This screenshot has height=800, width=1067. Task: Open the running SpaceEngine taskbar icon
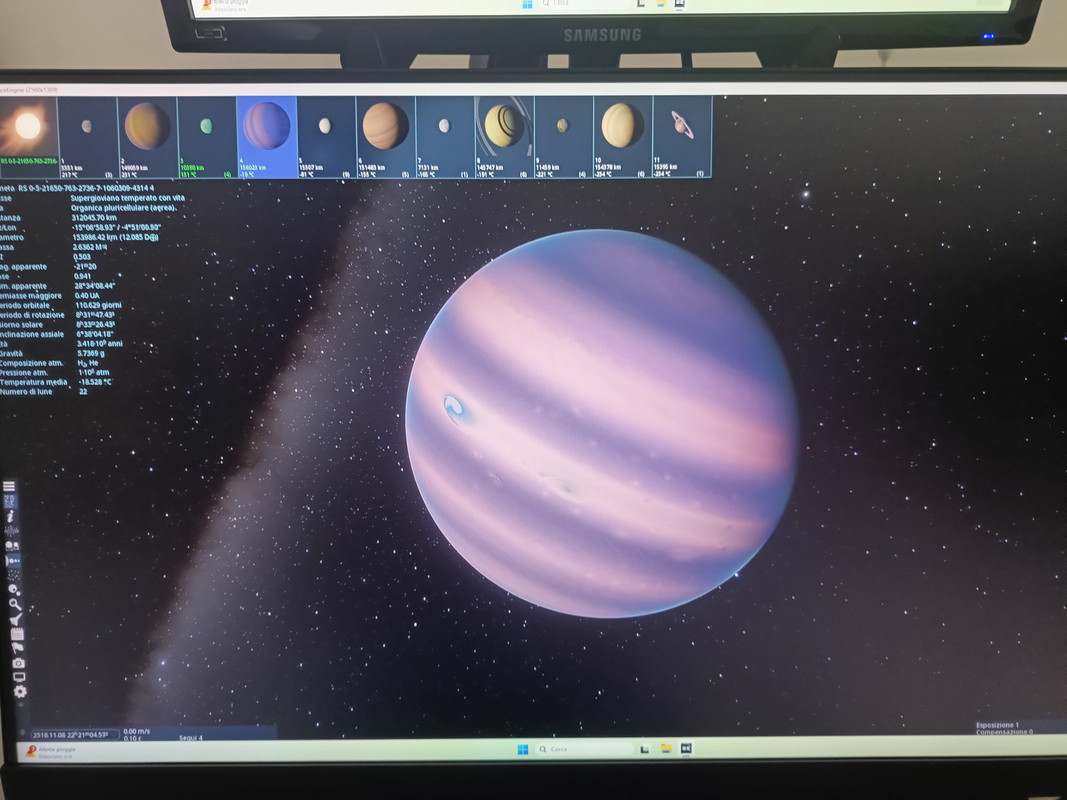[686, 748]
